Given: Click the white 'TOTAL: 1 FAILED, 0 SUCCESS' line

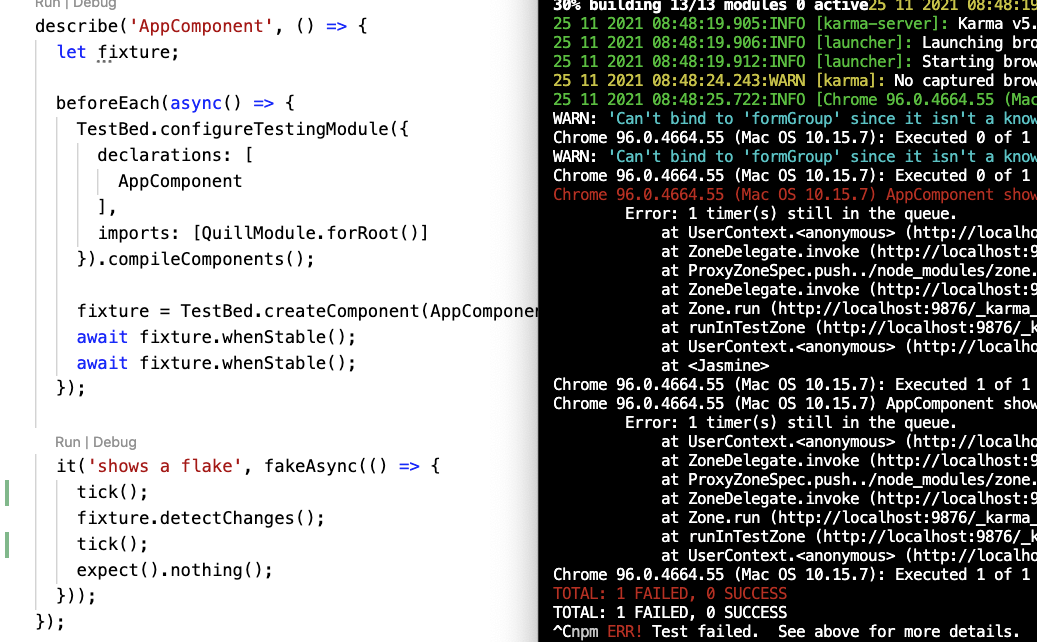Looking at the screenshot, I should click(670, 613).
